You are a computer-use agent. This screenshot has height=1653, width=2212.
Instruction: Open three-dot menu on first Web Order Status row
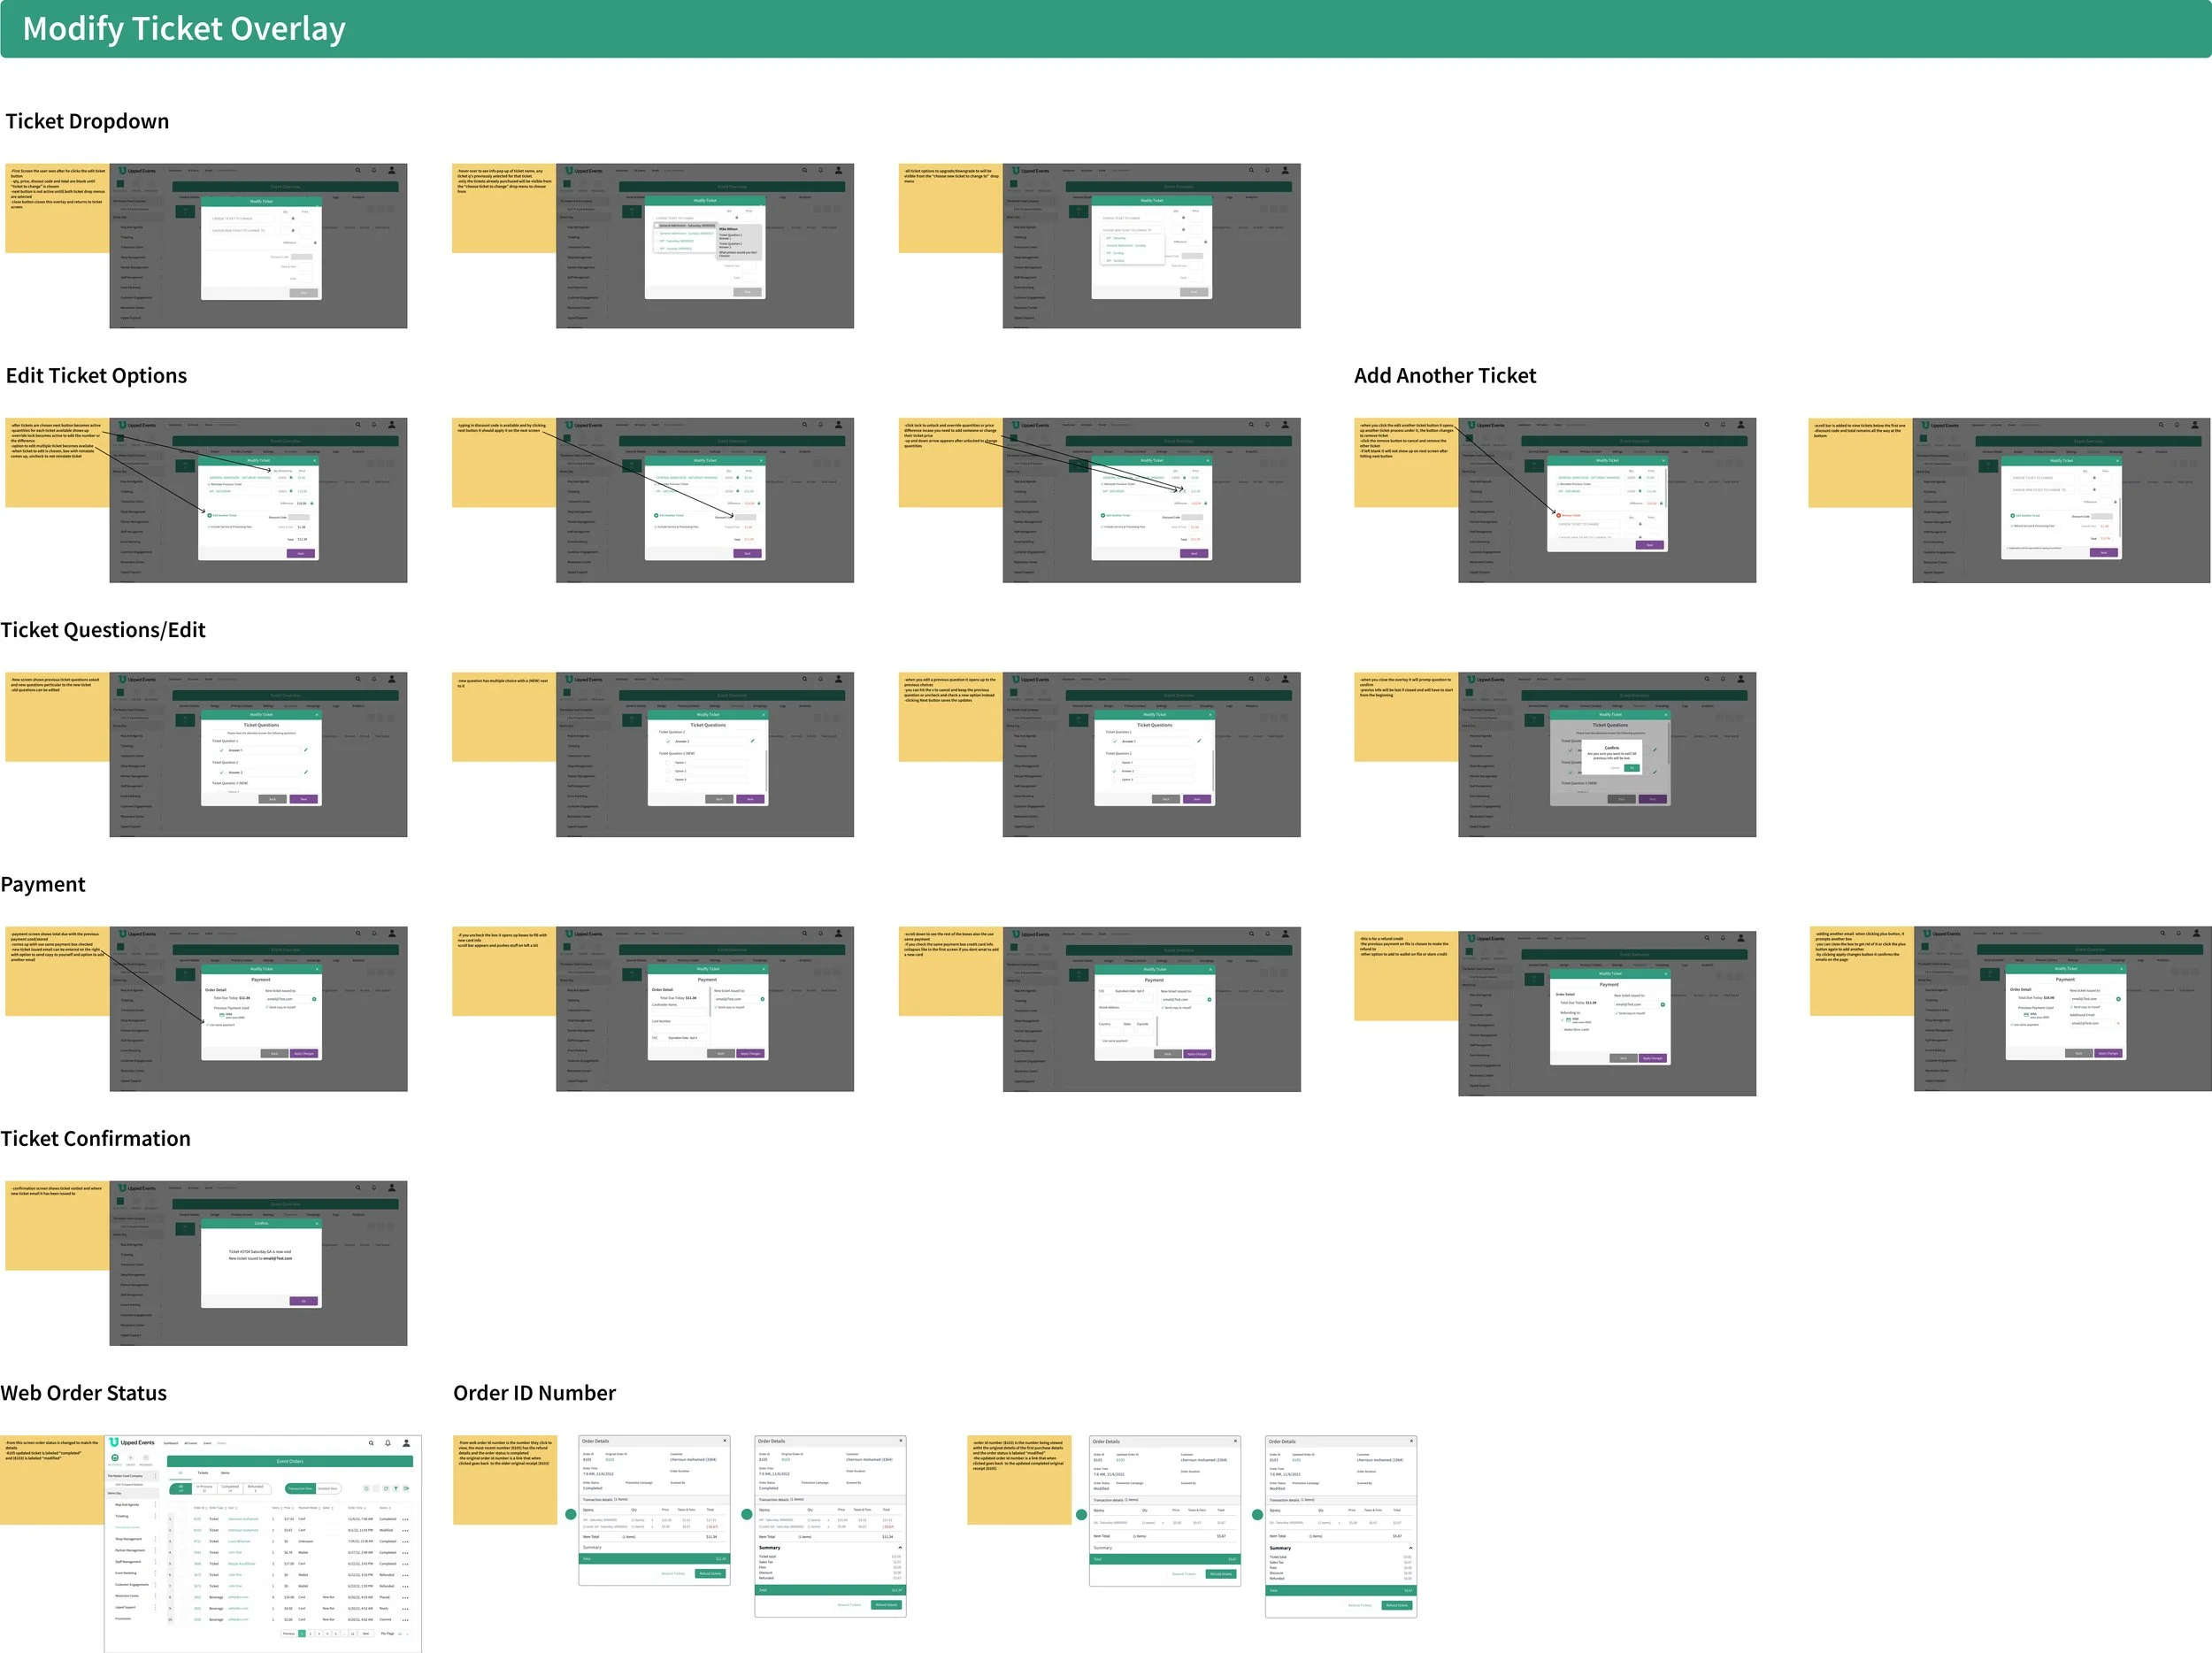[x=405, y=1519]
